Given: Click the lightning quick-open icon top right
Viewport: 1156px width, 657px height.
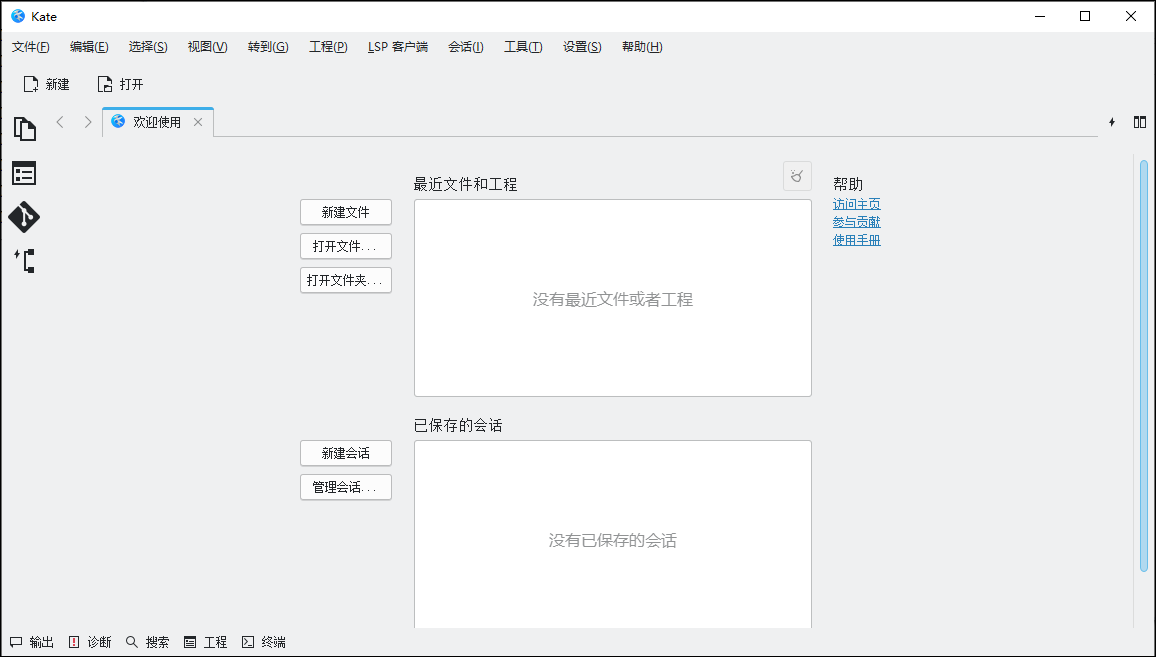Looking at the screenshot, I should tap(1112, 121).
